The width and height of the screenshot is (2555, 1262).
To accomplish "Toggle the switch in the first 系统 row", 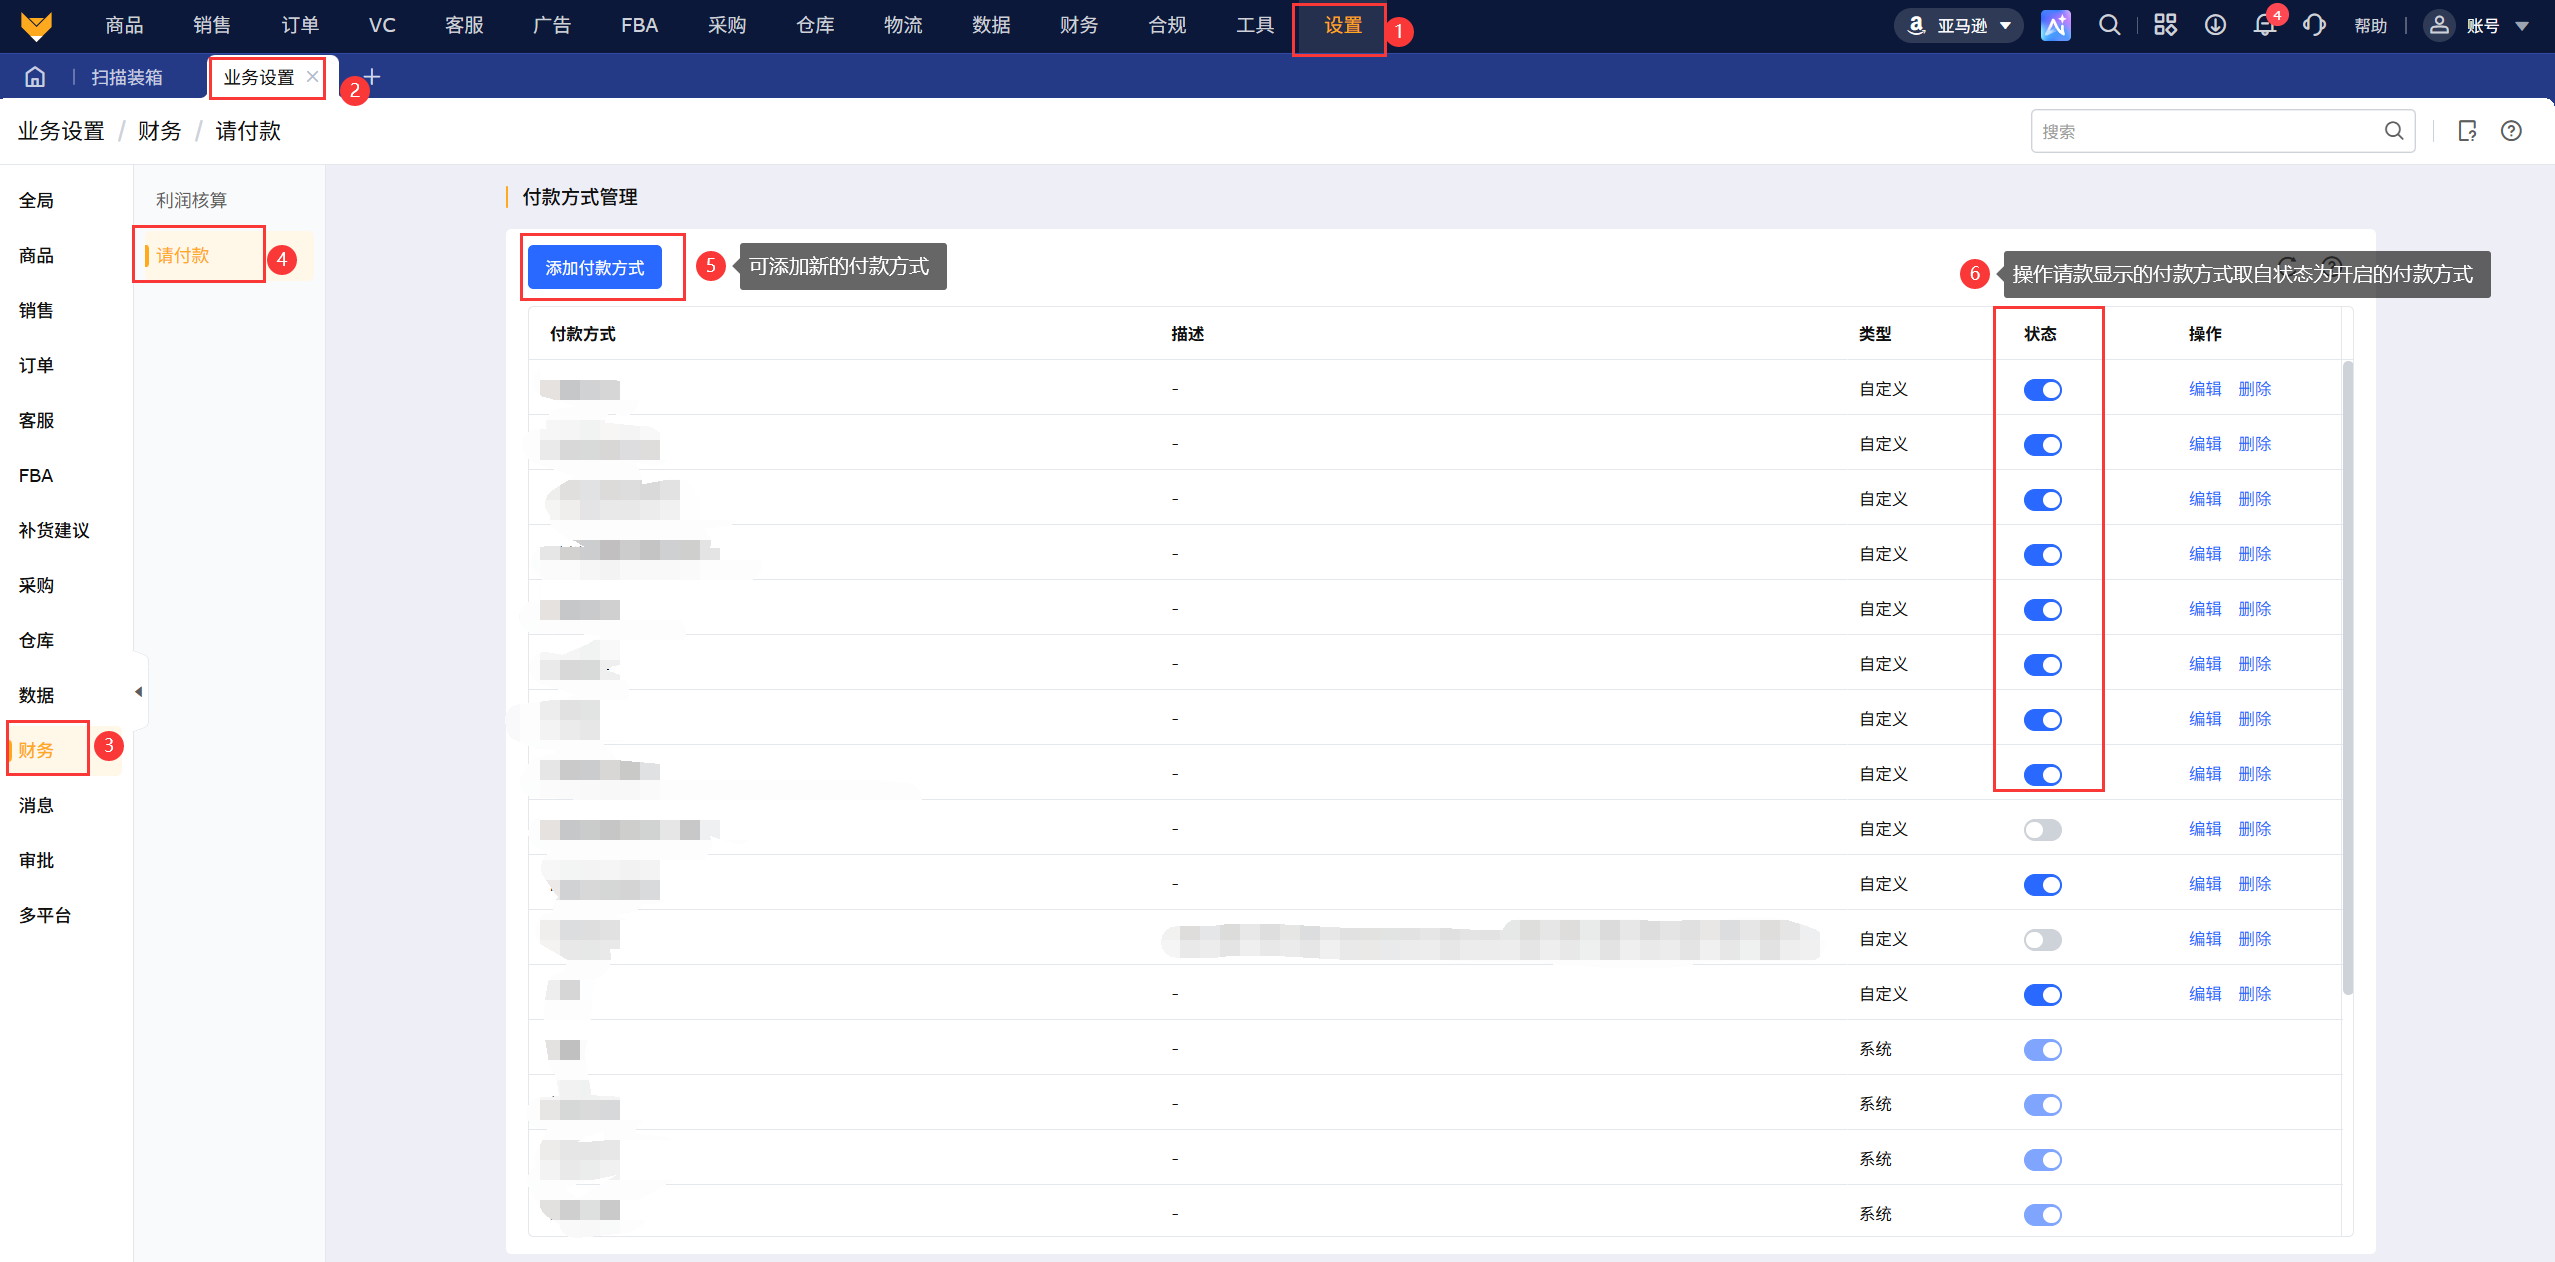I will pyautogui.click(x=2042, y=1050).
